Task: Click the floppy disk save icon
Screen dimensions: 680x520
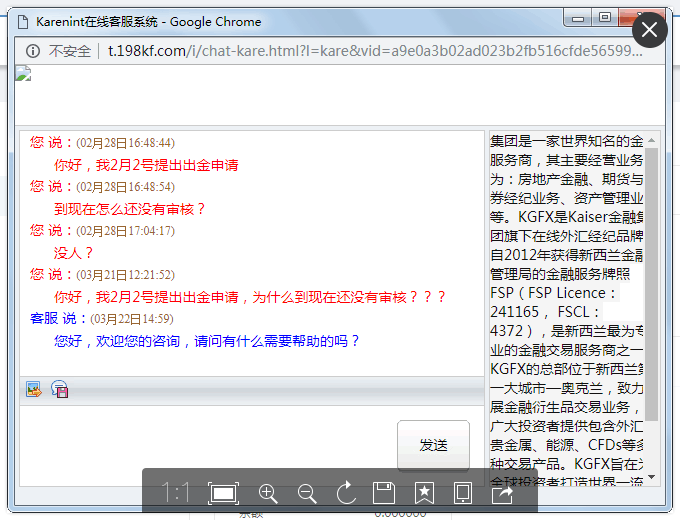Action: (x=384, y=493)
